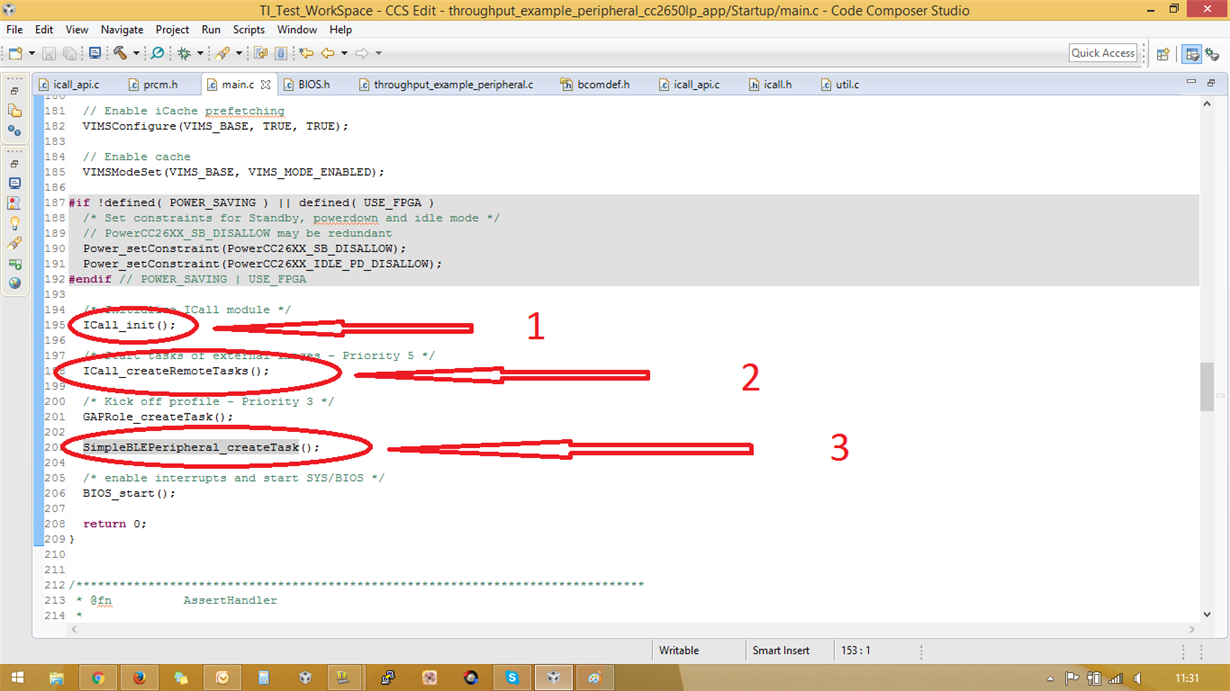Open the New wizard dropdown arrow
This screenshot has height=691, width=1230.
click(x=31, y=53)
